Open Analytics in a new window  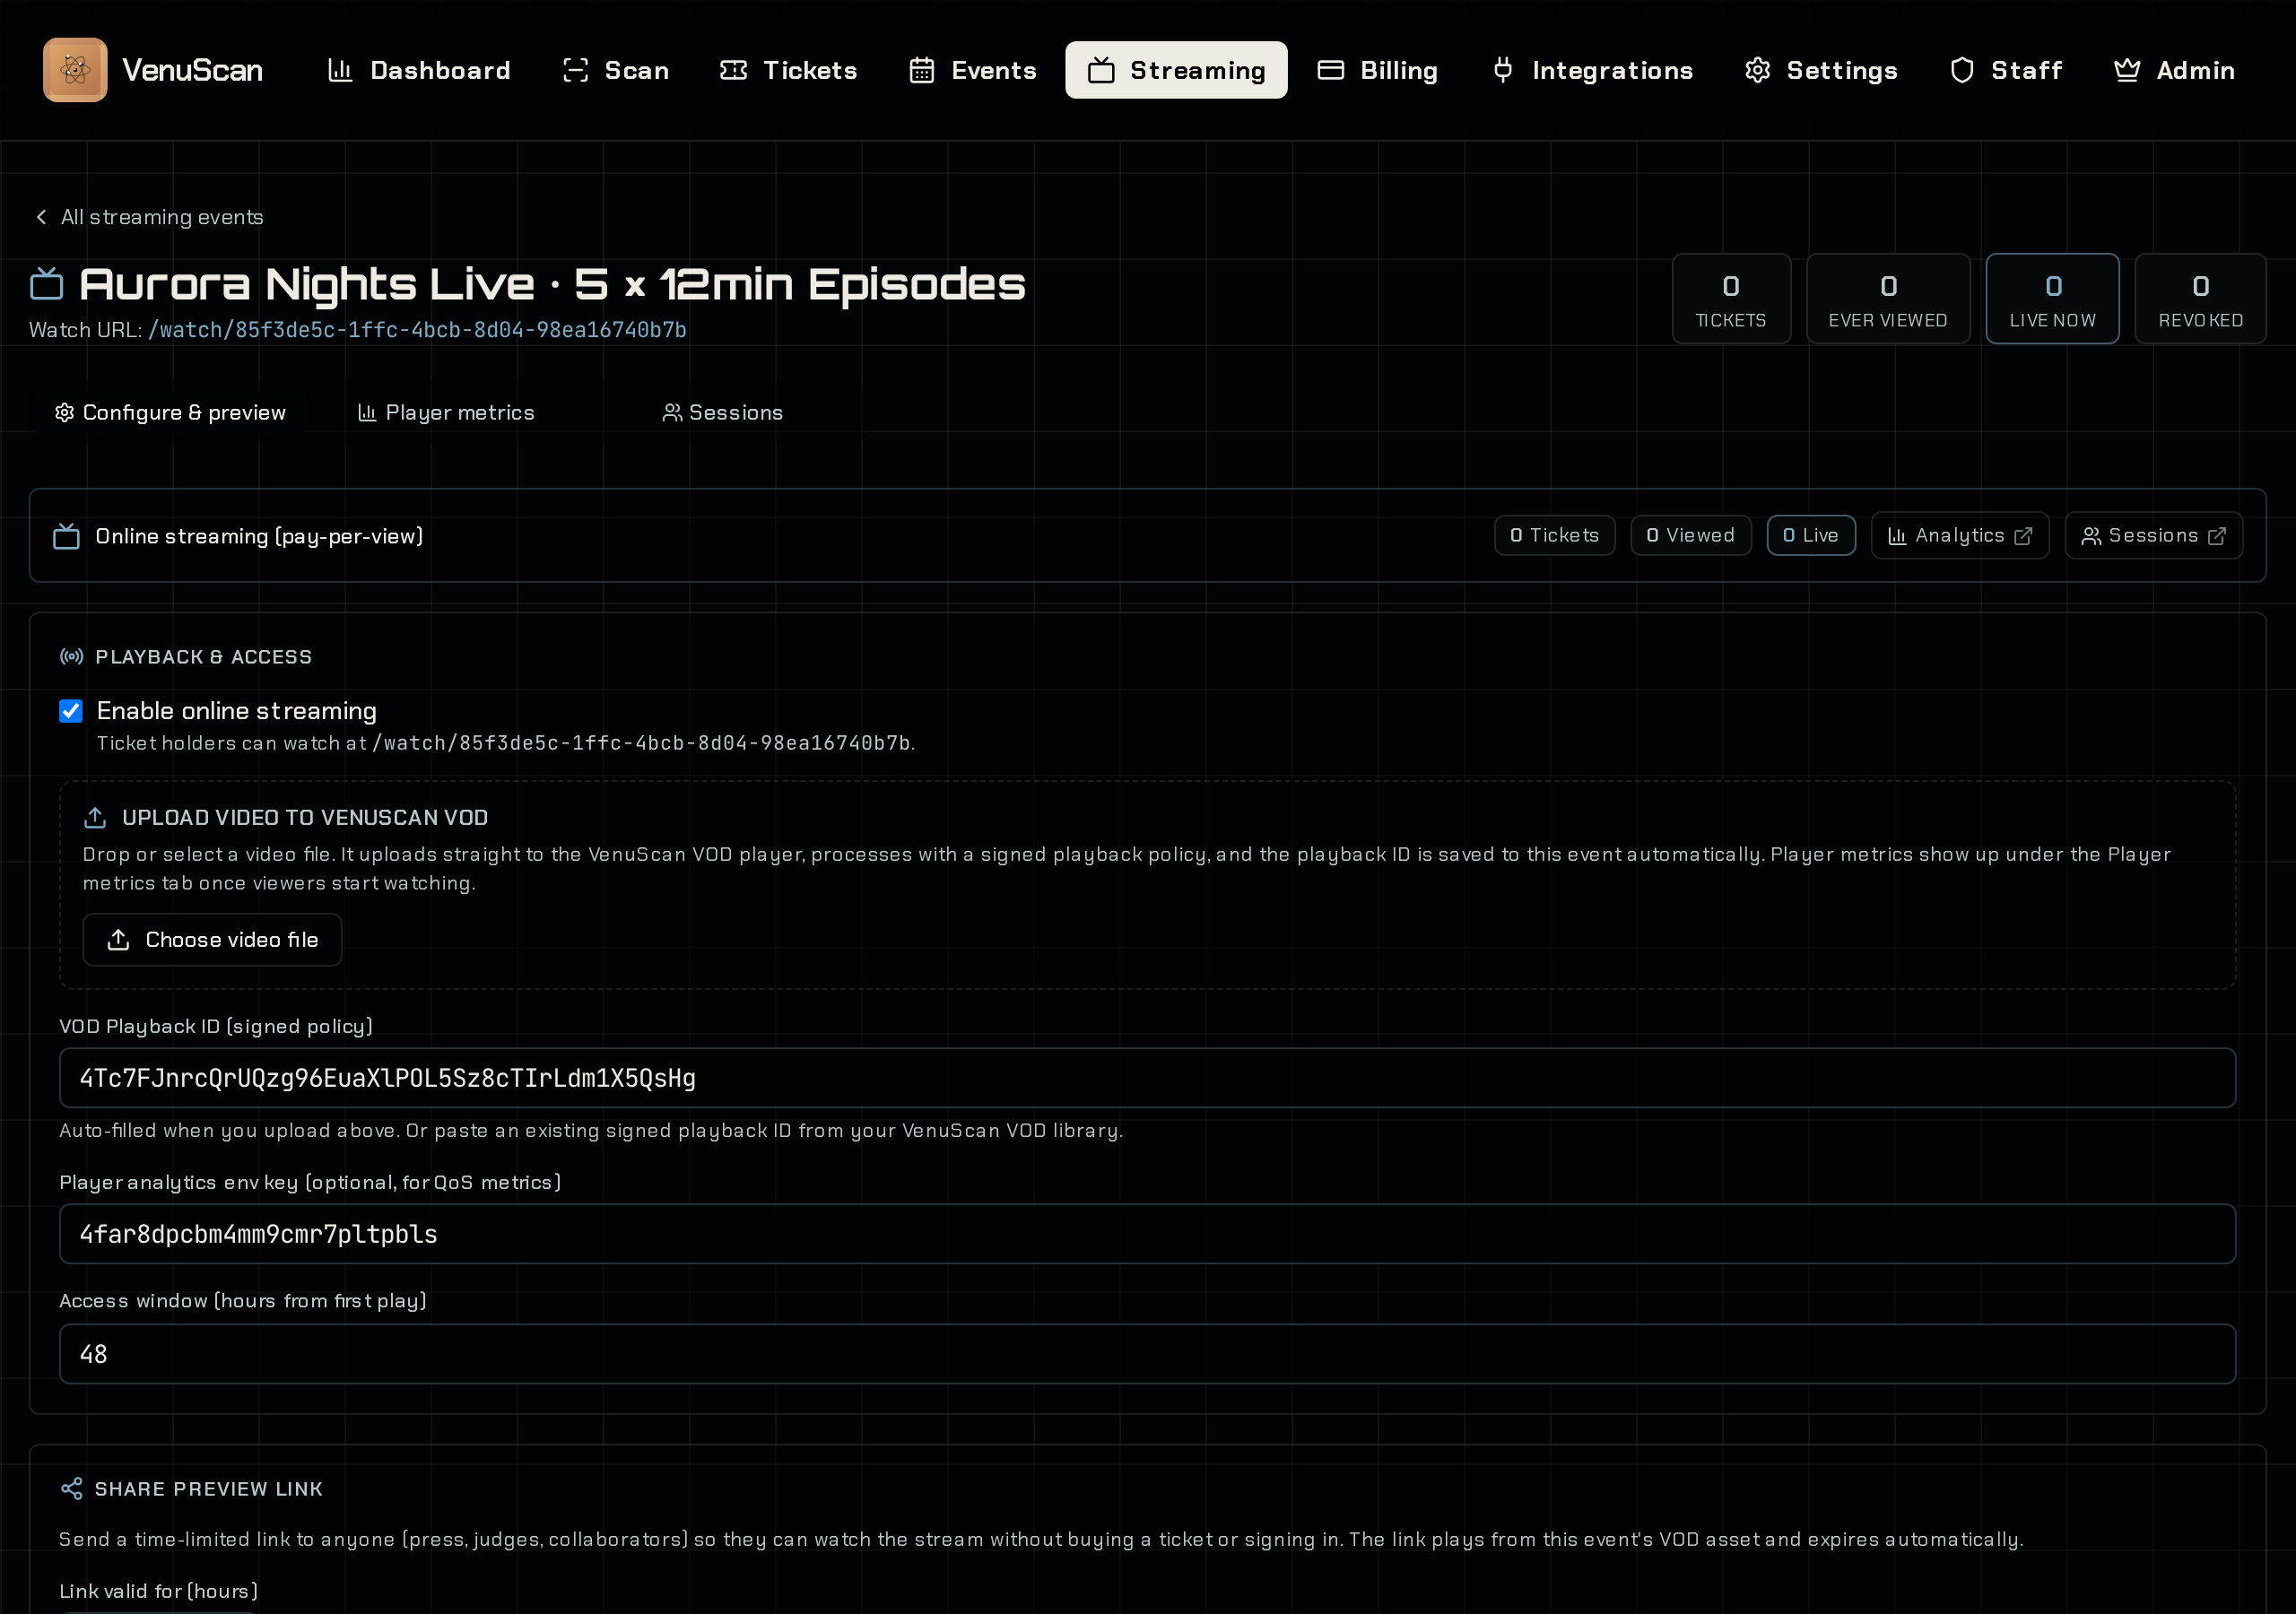click(1959, 535)
